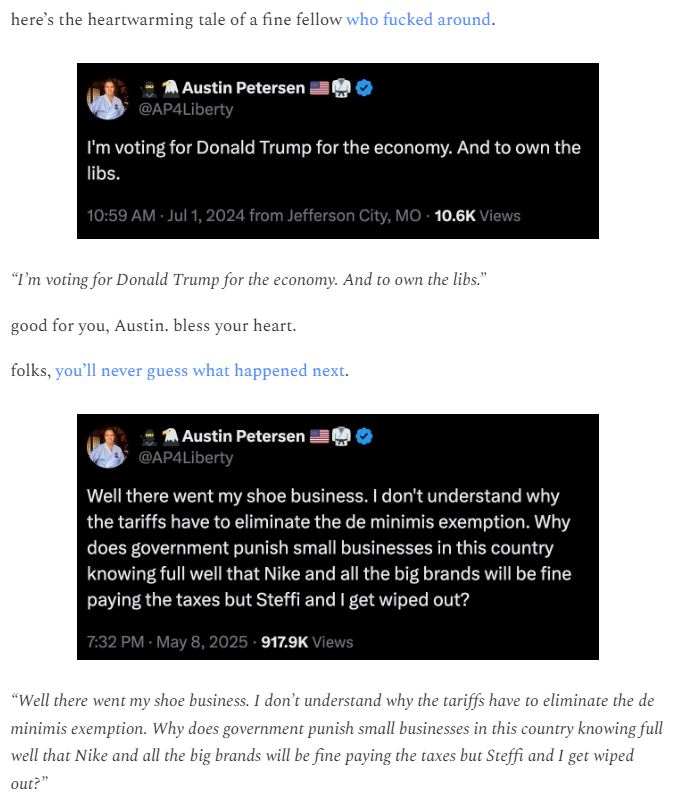The image size is (677, 808).
Task: Click the blue verified badge in second tweet
Action: [365, 436]
